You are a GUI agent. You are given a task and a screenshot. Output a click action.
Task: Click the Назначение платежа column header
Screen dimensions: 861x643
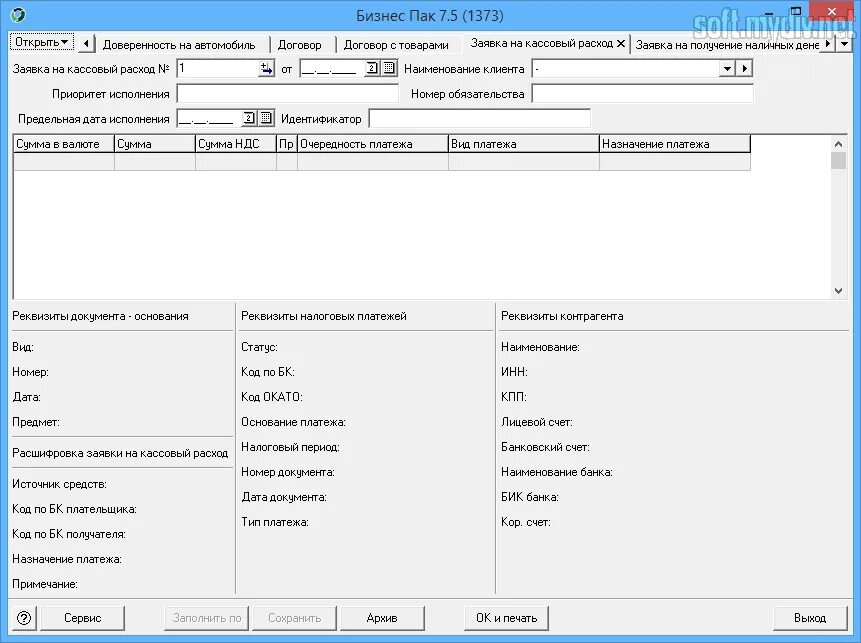tap(675, 144)
